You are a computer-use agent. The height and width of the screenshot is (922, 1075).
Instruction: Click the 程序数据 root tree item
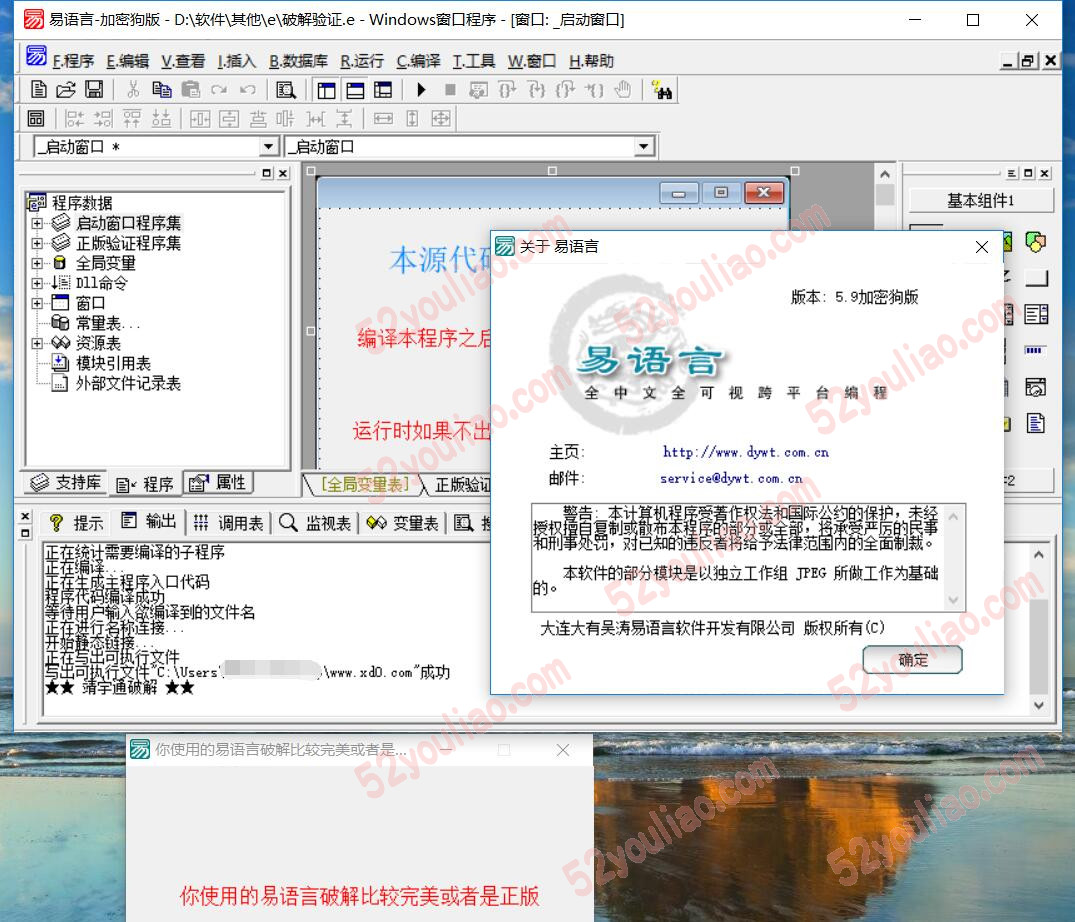(x=82, y=203)
